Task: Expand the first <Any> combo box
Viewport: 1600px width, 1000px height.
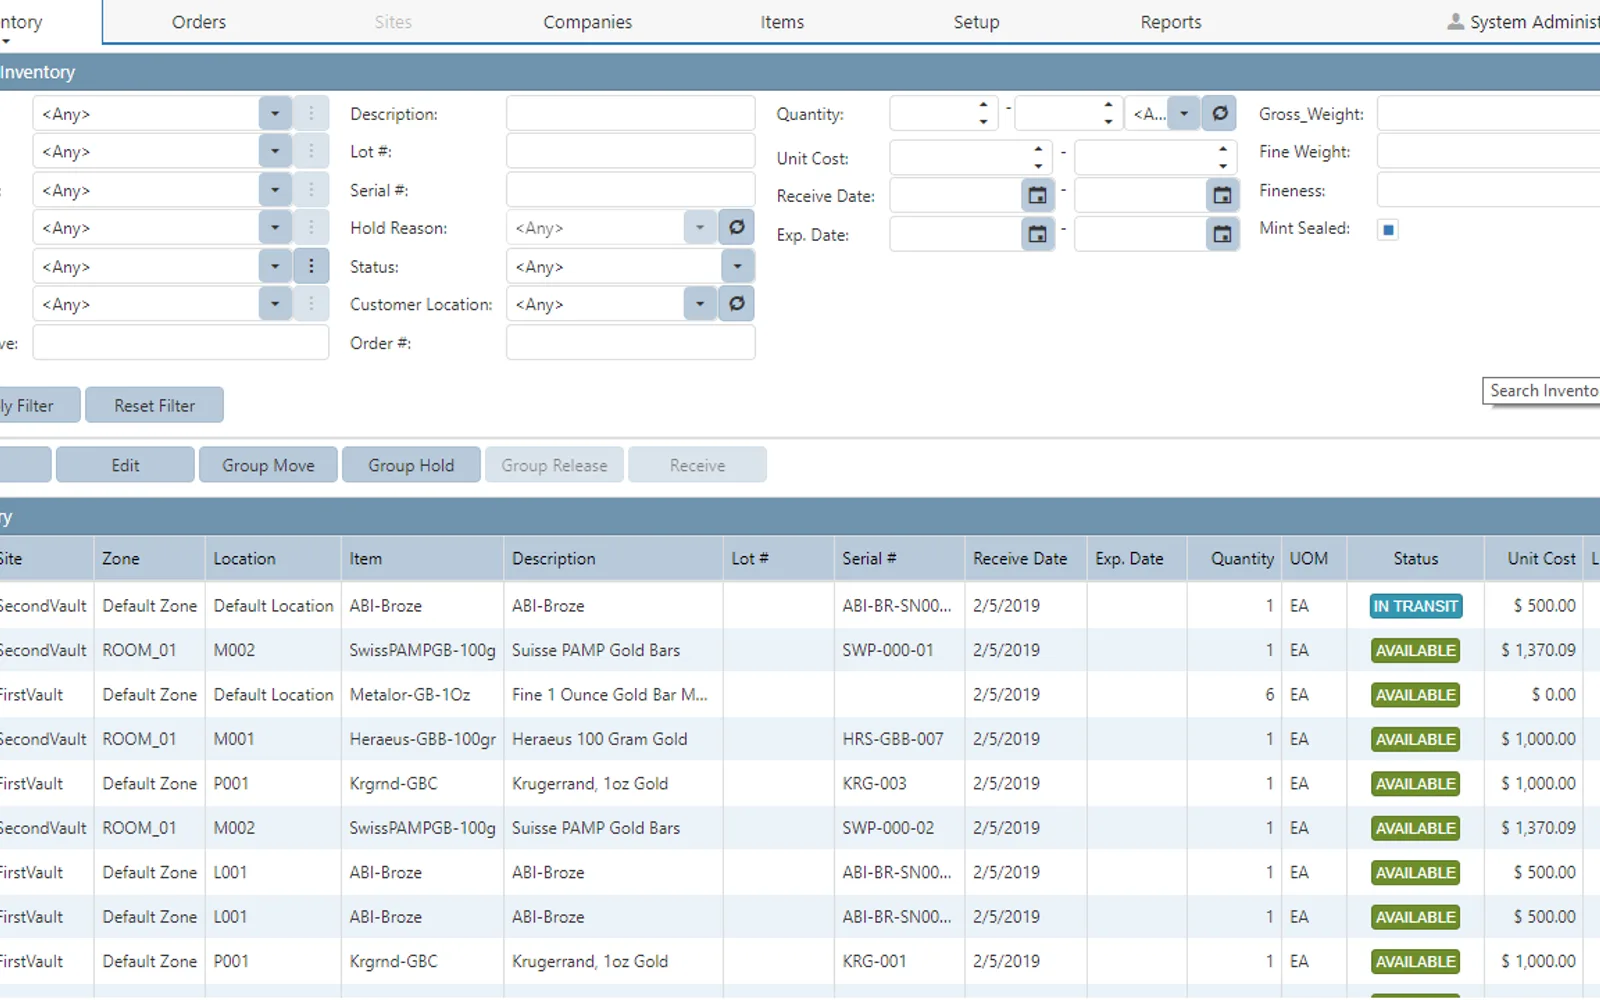Action: (275, 114)
